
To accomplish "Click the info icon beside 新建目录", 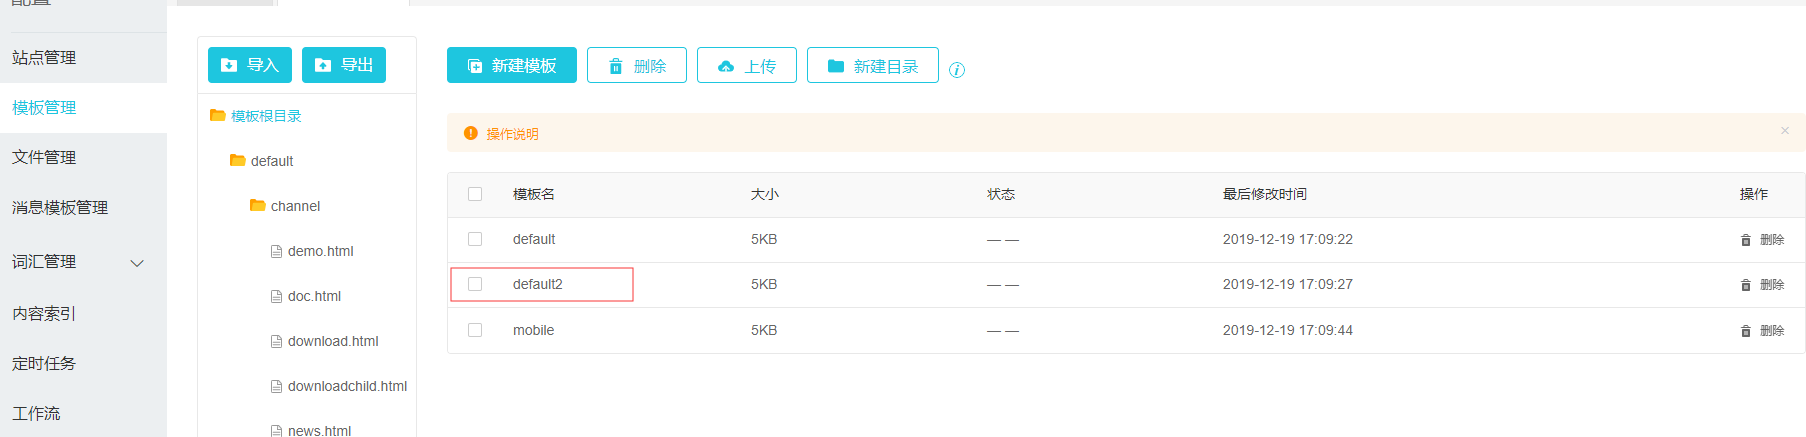I will 957,70.
